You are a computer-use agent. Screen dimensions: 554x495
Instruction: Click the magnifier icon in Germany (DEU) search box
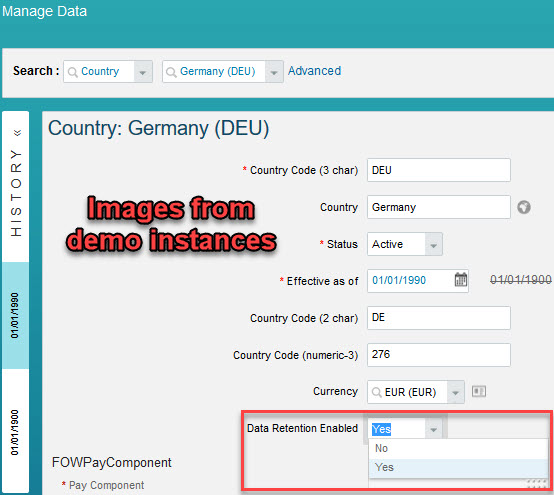[x=171, y=72]
